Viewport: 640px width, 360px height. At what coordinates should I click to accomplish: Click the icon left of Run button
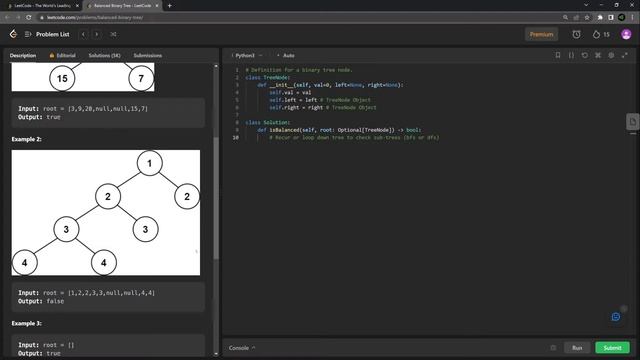(x=553, y=348)
